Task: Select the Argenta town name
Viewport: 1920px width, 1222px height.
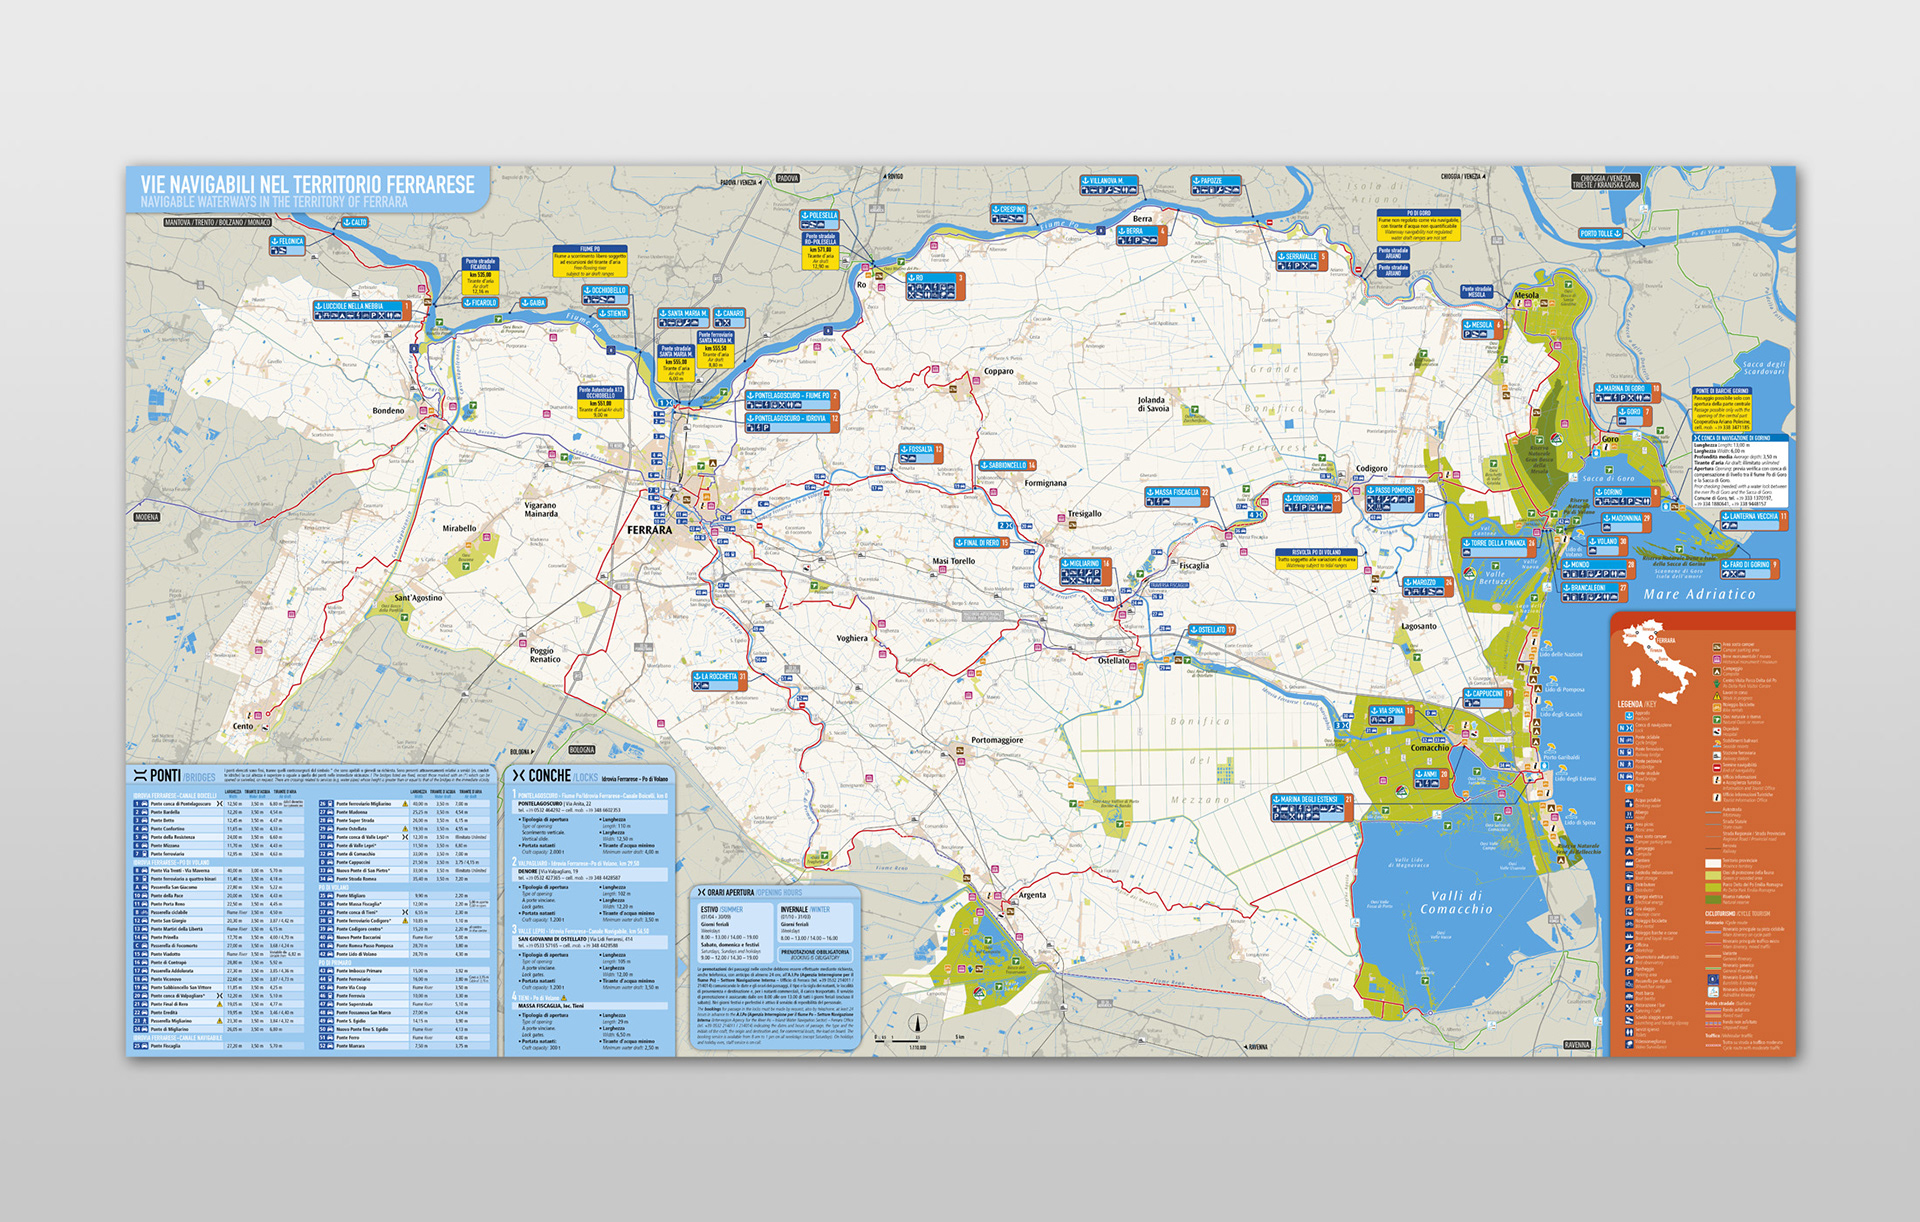Action: click(1033, 896)
